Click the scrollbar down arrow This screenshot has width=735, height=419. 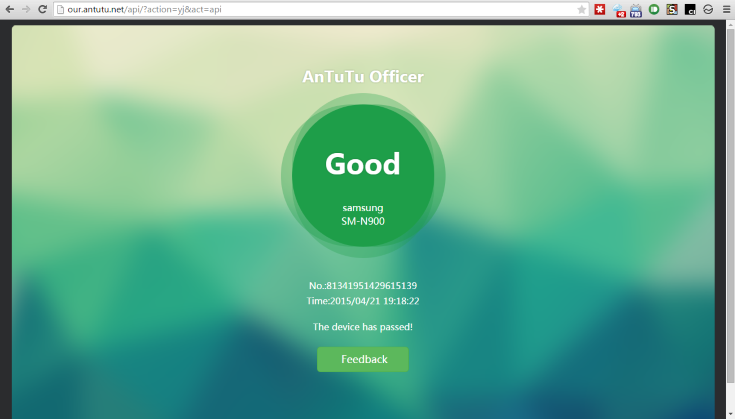point(730,415)
